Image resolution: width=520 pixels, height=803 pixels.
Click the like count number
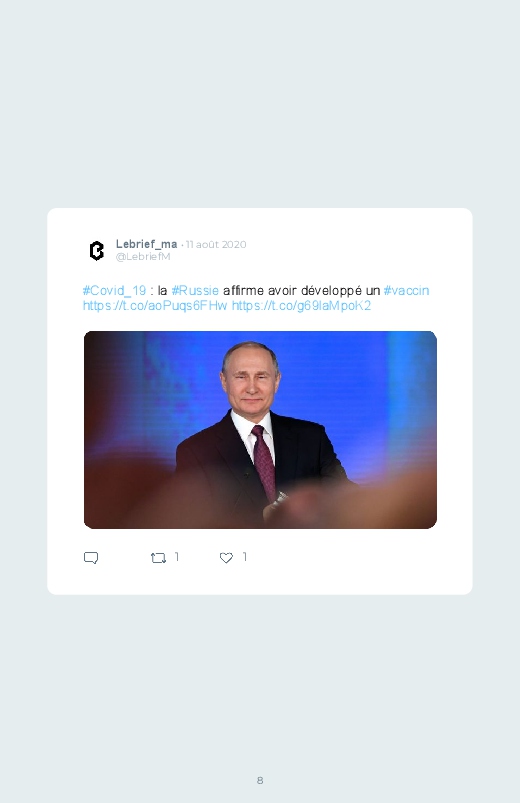[245, 557]
